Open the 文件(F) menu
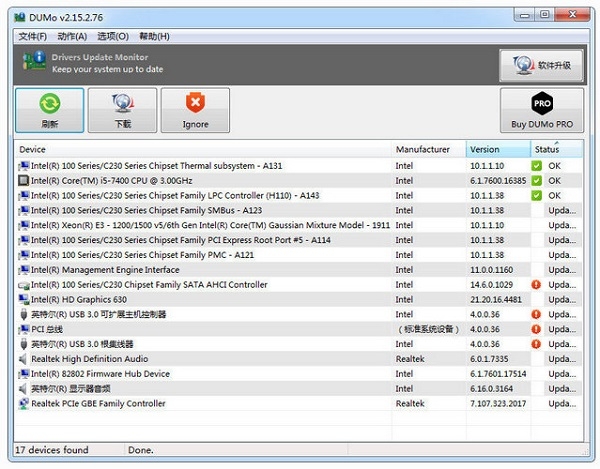Viewport: 600px width, 469px height. 32,37
